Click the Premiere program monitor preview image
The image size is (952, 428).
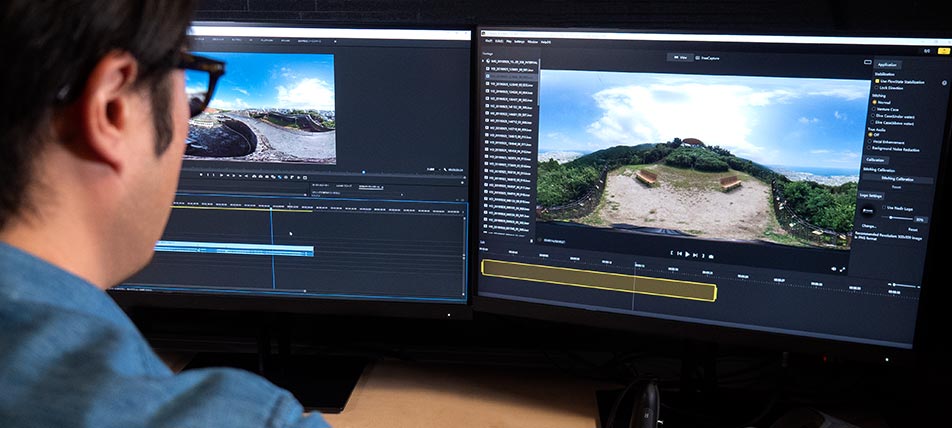coord(259,108)
